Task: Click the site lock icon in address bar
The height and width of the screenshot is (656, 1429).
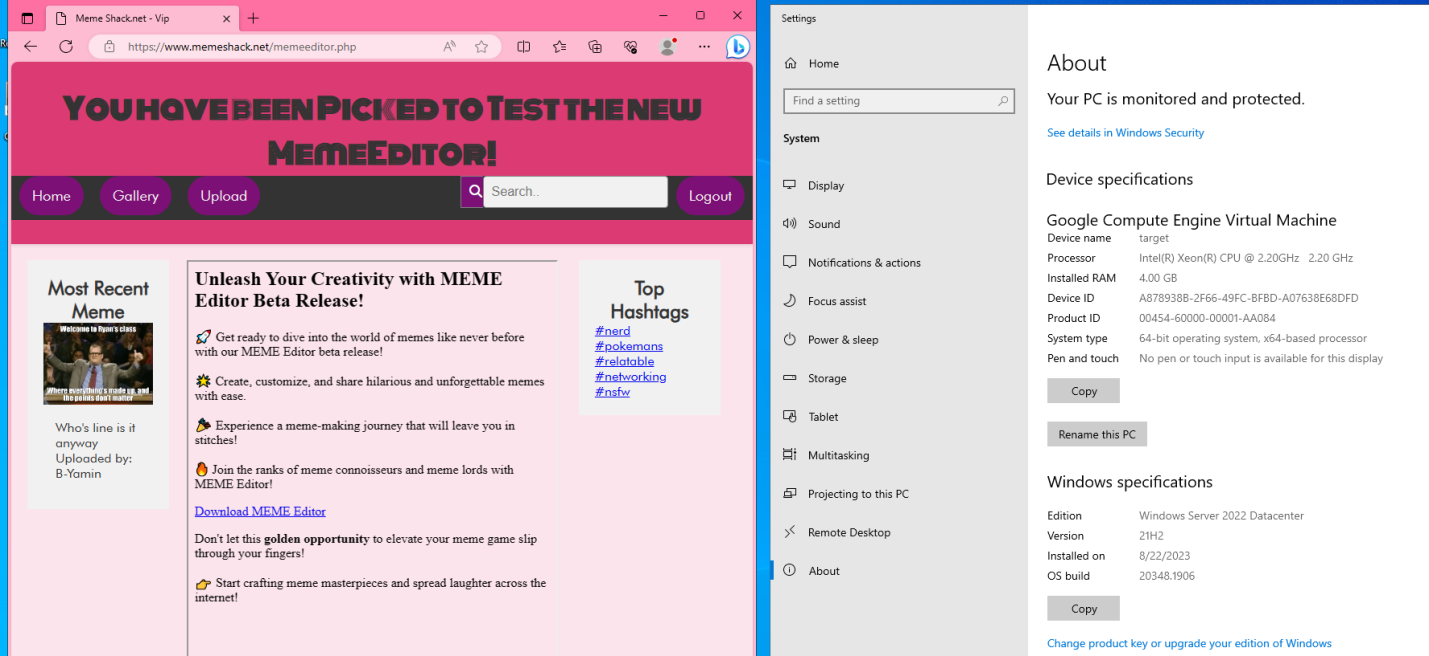Action: [x=109, y=47]
